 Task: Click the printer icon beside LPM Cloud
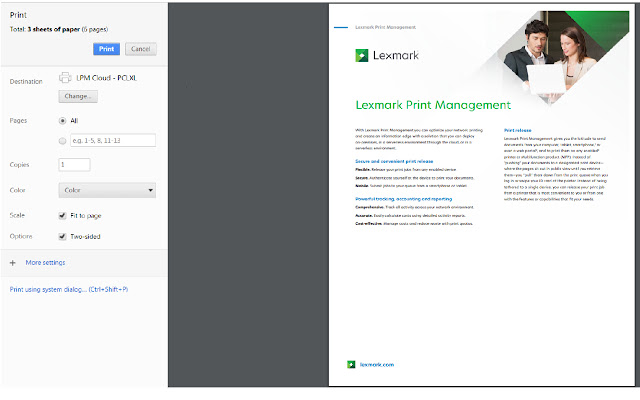(x=66, y=77)
